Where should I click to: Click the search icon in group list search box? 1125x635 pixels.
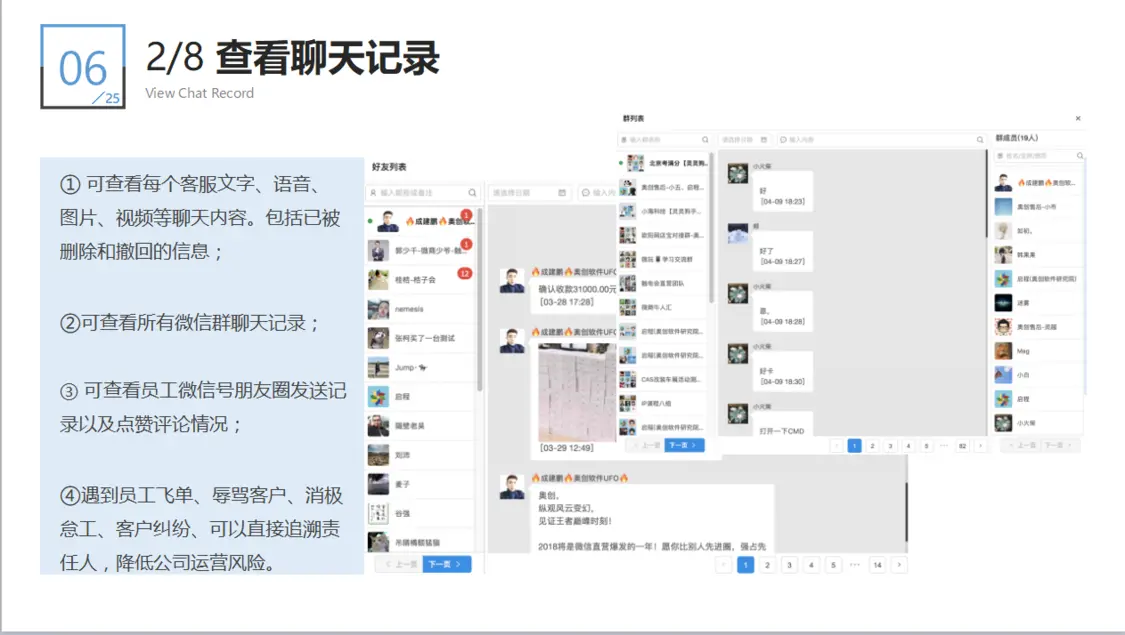click(x=705, y=140)
